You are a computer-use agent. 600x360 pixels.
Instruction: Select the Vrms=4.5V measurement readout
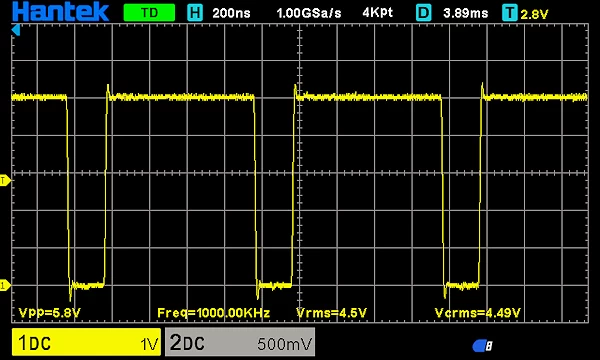331,313
